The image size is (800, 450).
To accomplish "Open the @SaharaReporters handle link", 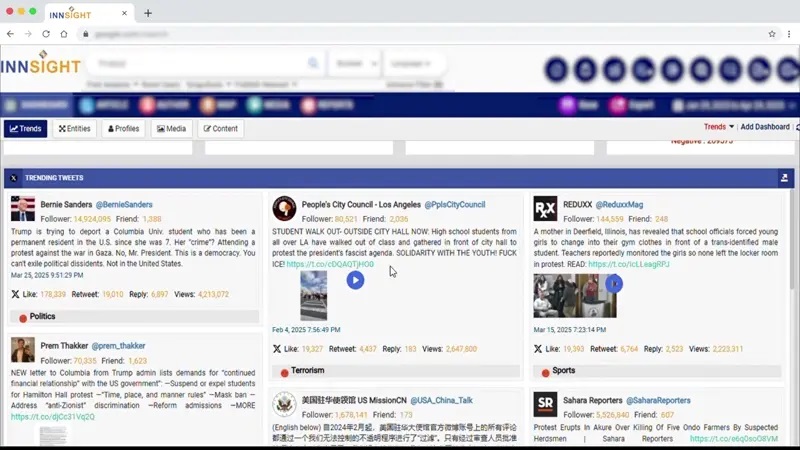I will (658, 401).
